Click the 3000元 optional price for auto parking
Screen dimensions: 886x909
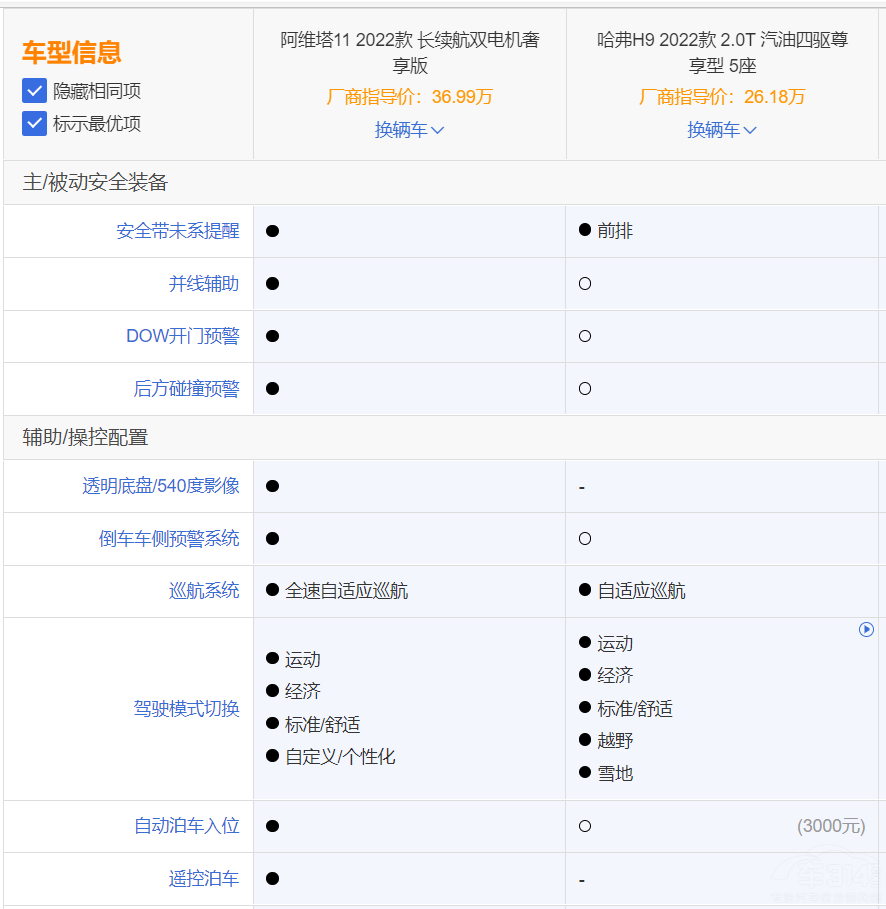coord(830,826)
